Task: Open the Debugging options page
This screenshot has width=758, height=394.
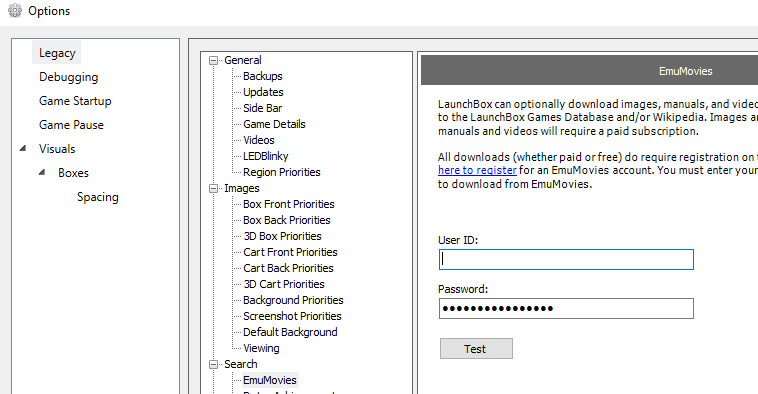Action: coord(68,77)
